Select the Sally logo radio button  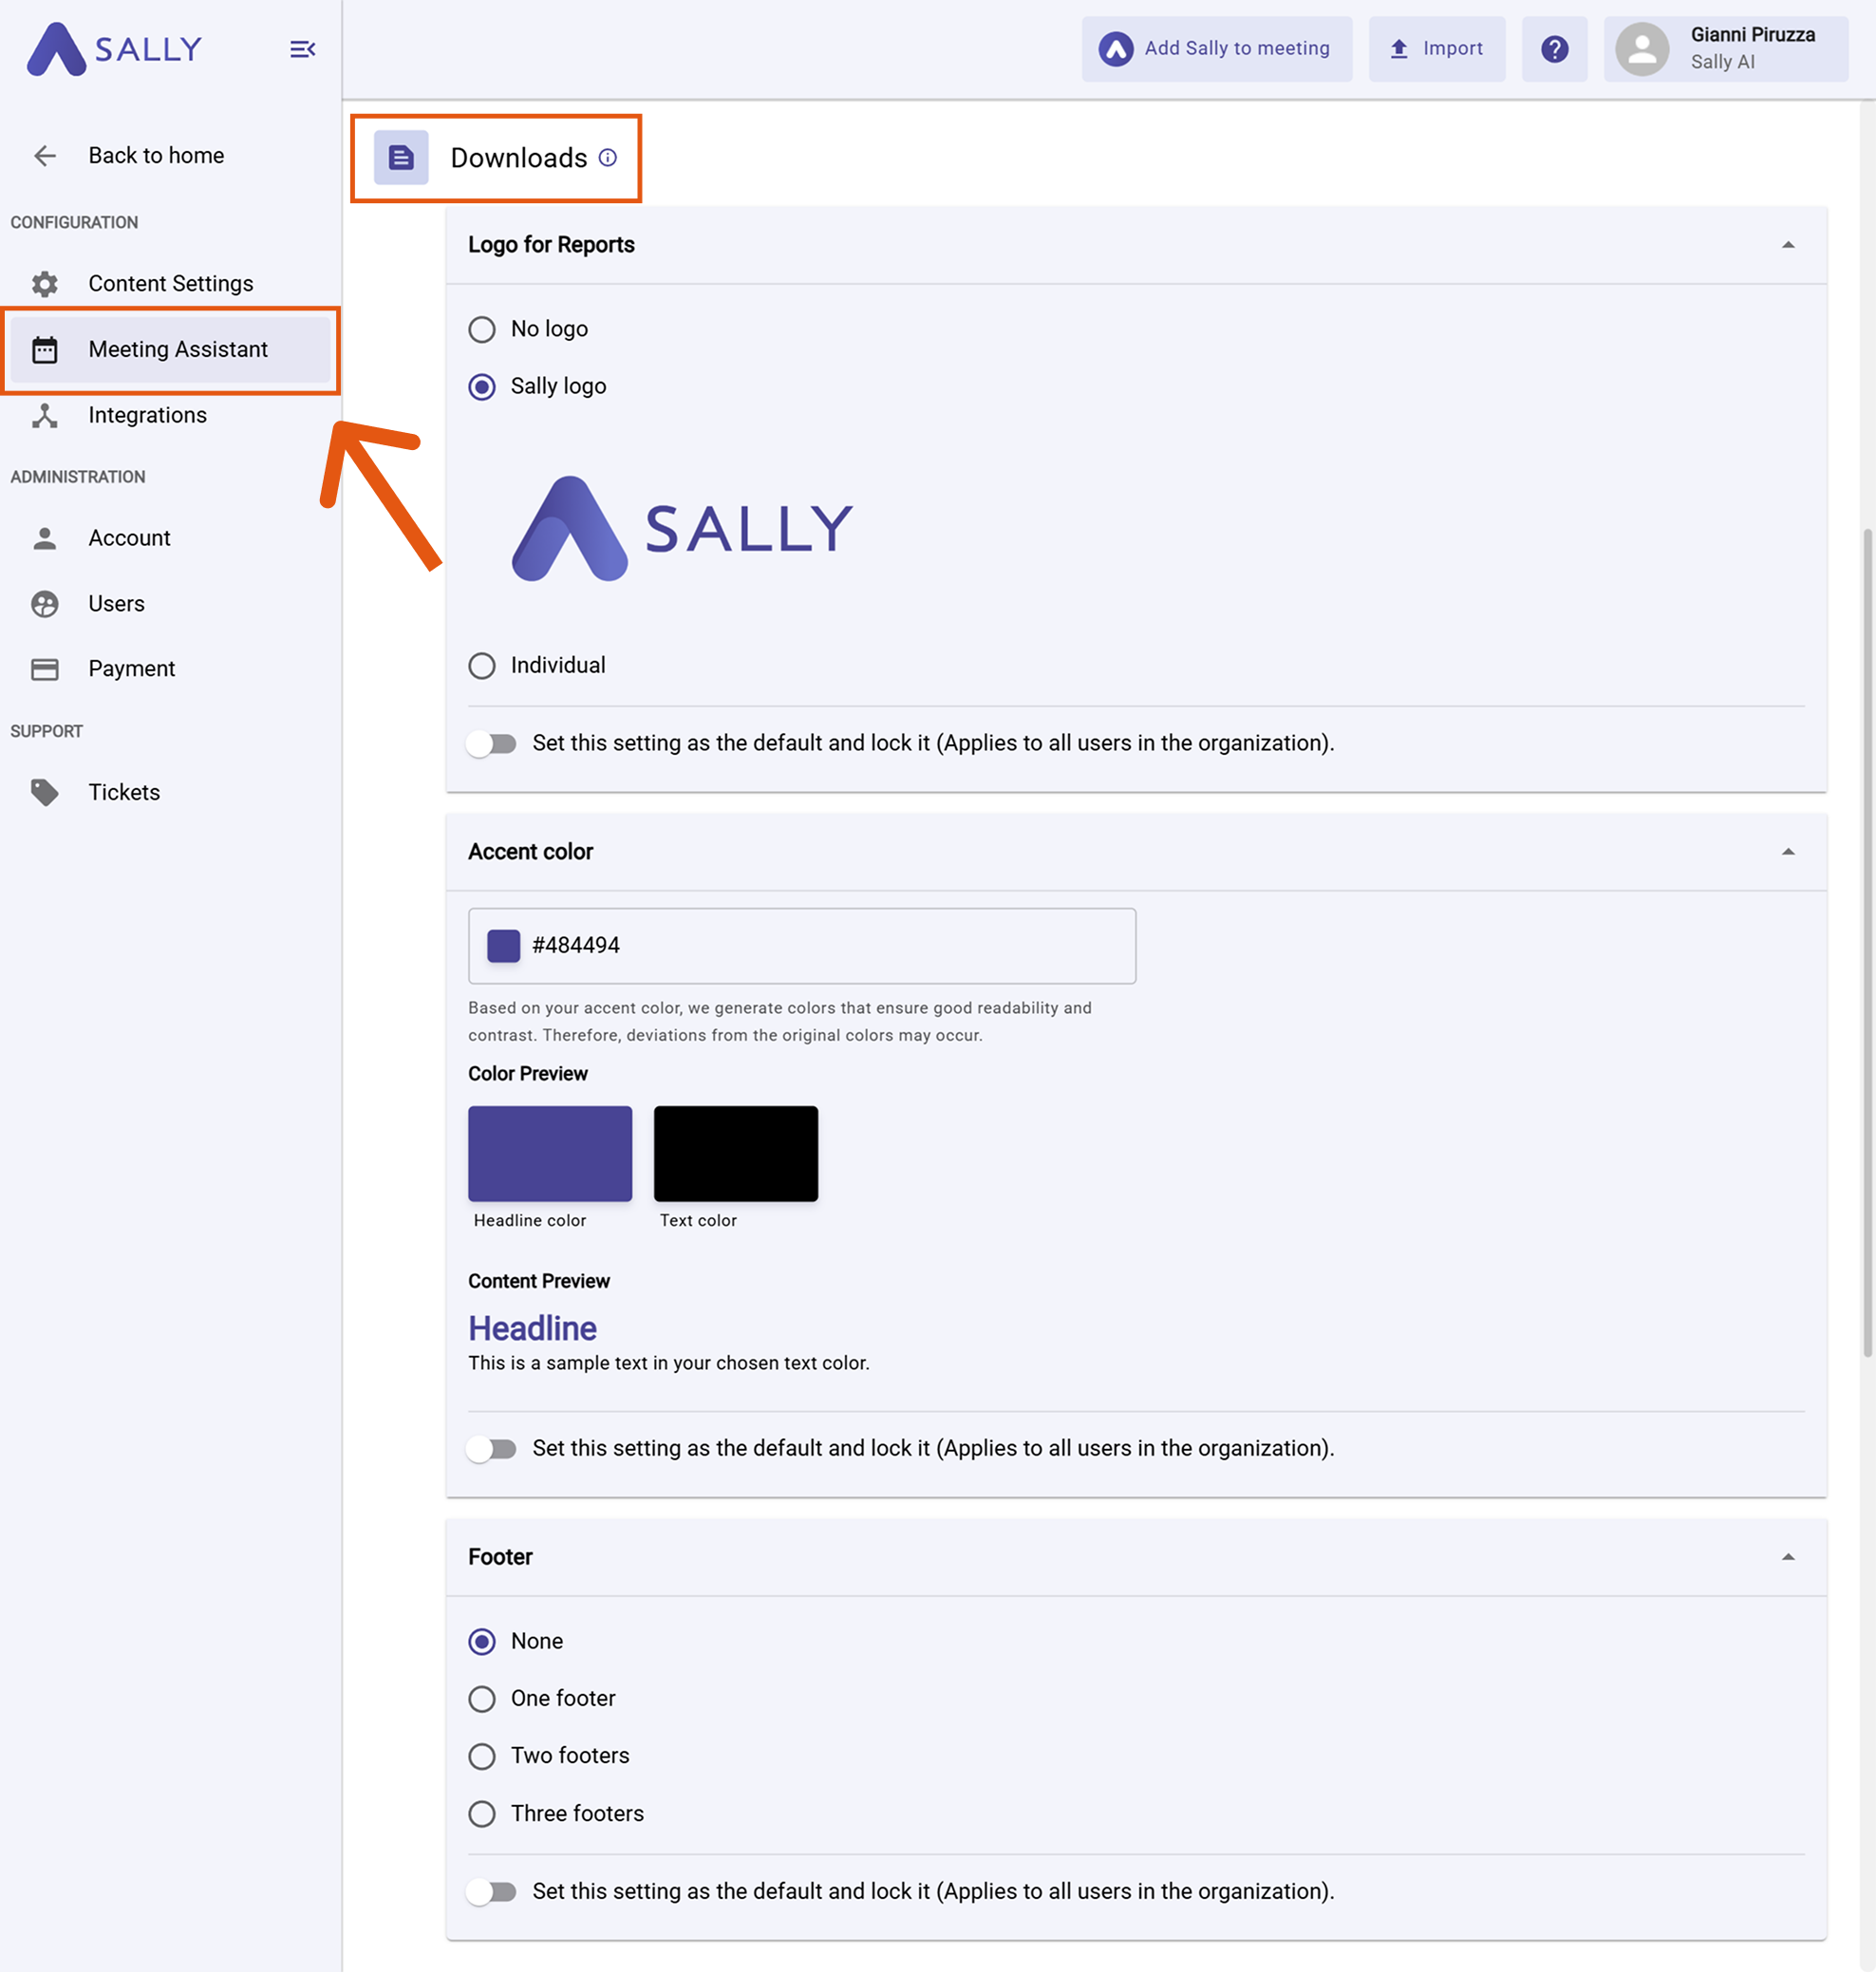tap(482, 387)
